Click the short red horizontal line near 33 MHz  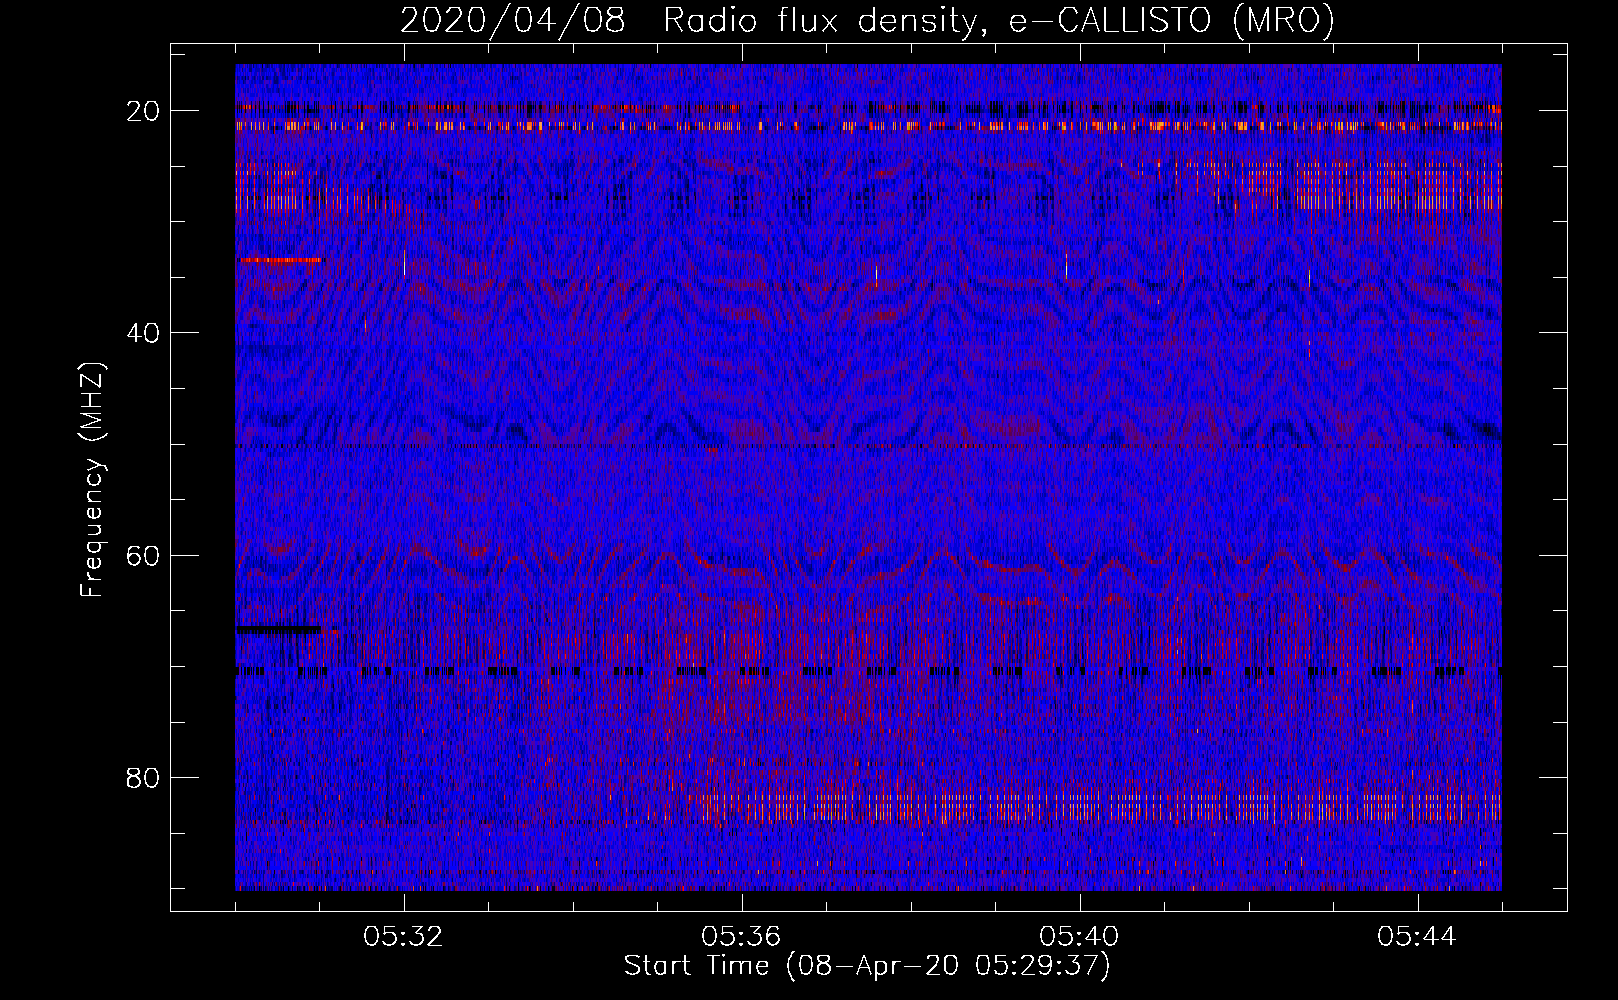[x=282, y=260]
